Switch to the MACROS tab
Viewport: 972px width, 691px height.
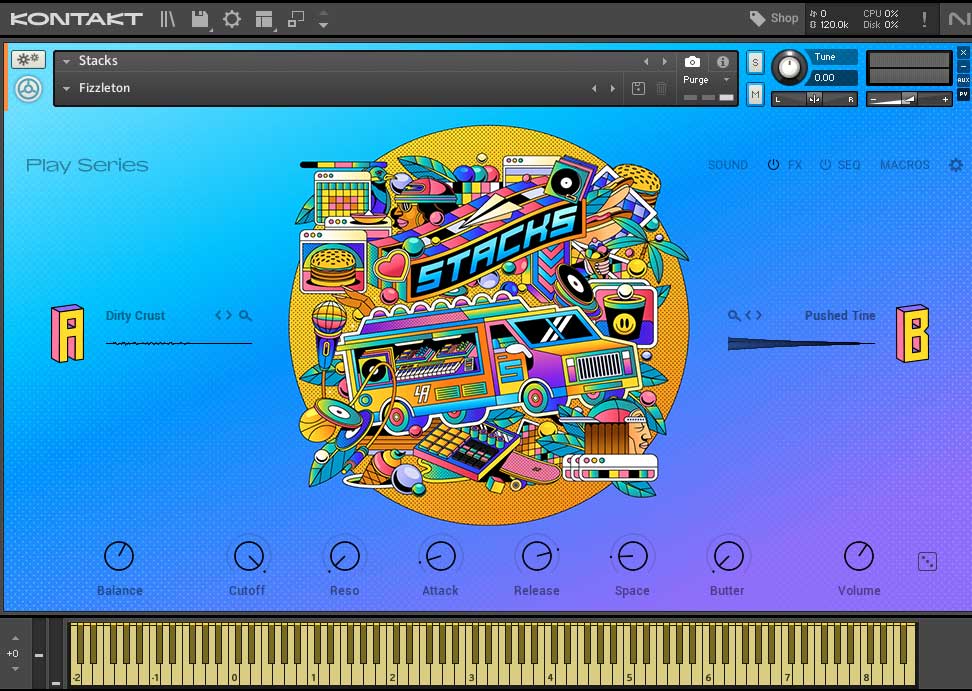click(x=904, y=165)
